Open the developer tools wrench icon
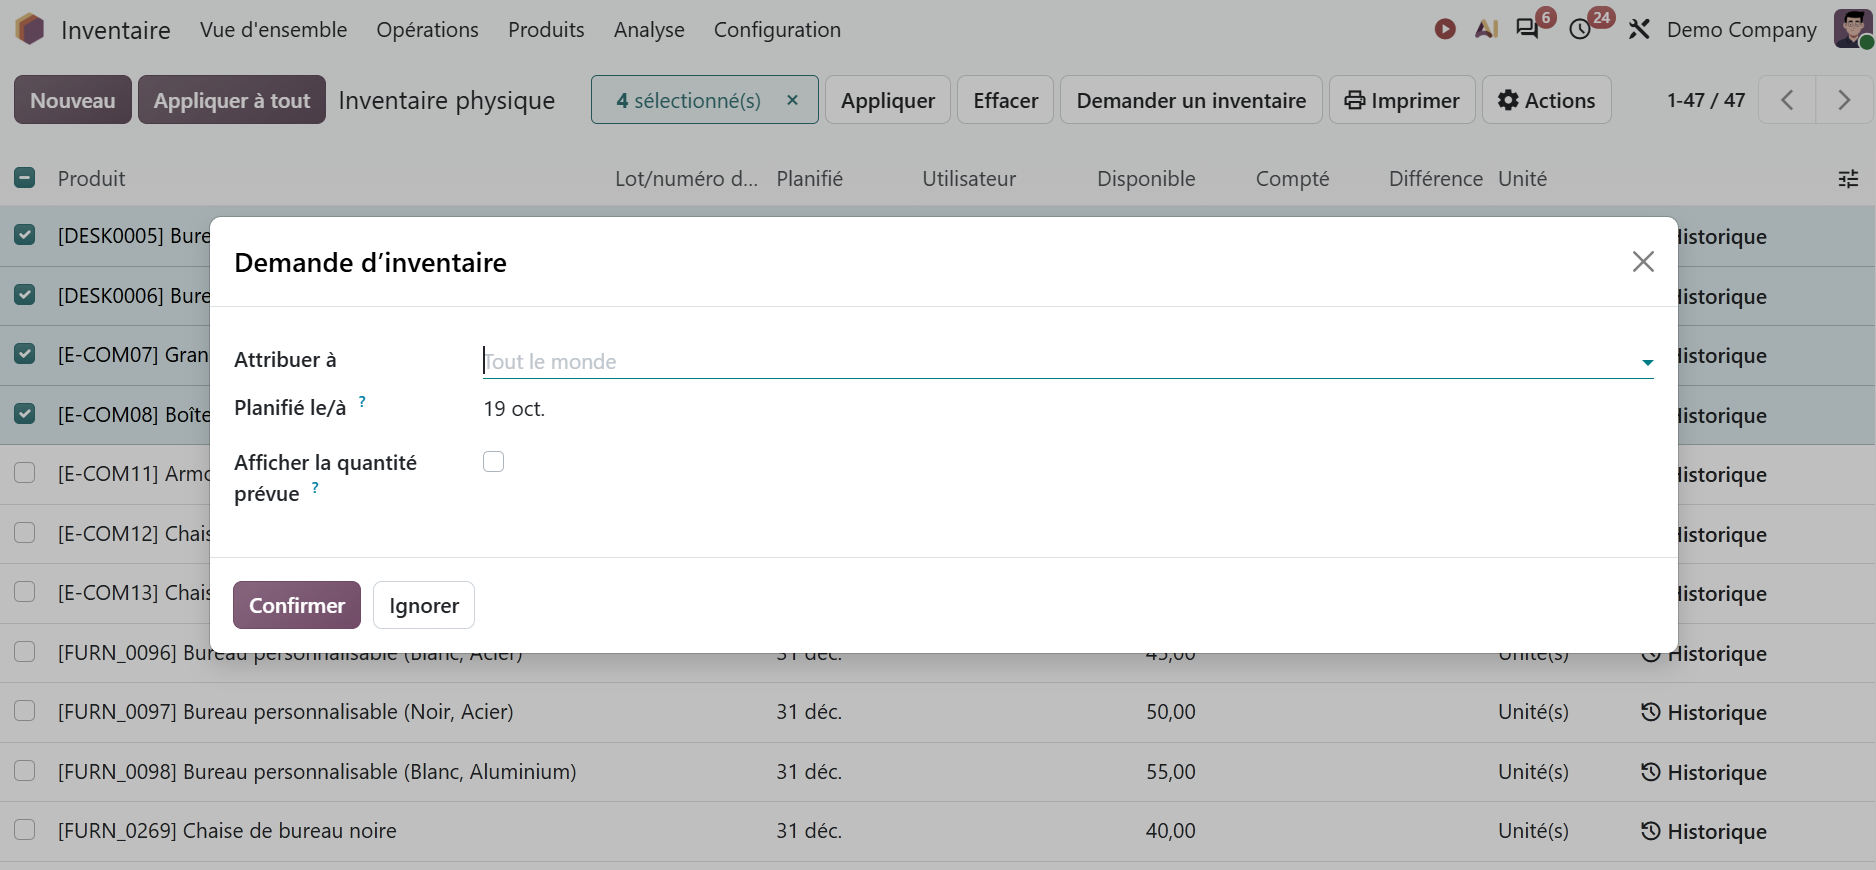 1638,30
